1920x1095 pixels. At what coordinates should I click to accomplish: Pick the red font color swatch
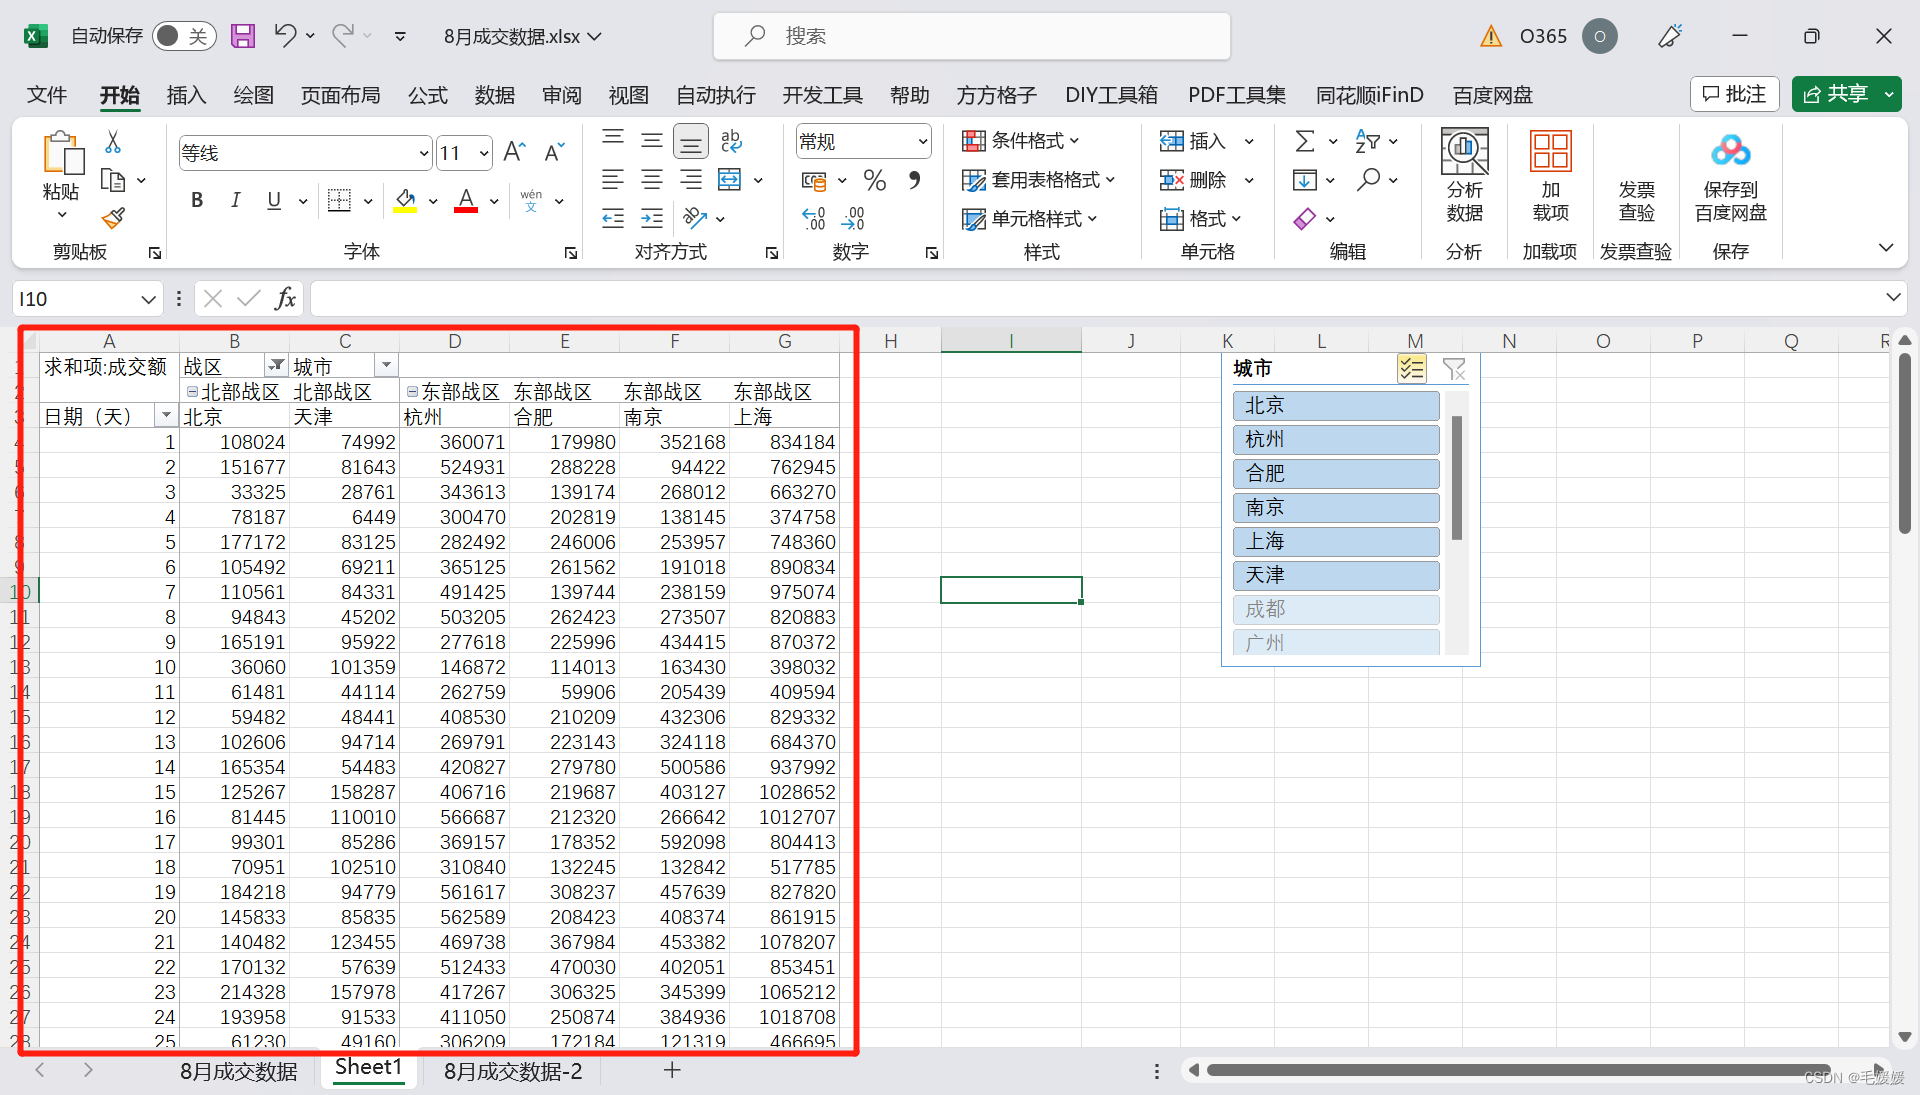tap(466, 200)
